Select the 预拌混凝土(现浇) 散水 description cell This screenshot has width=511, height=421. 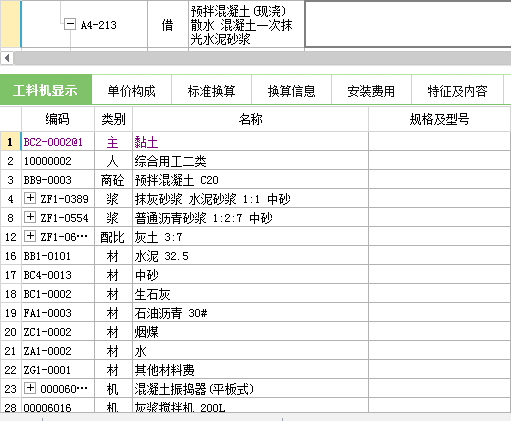pos(246,25)
